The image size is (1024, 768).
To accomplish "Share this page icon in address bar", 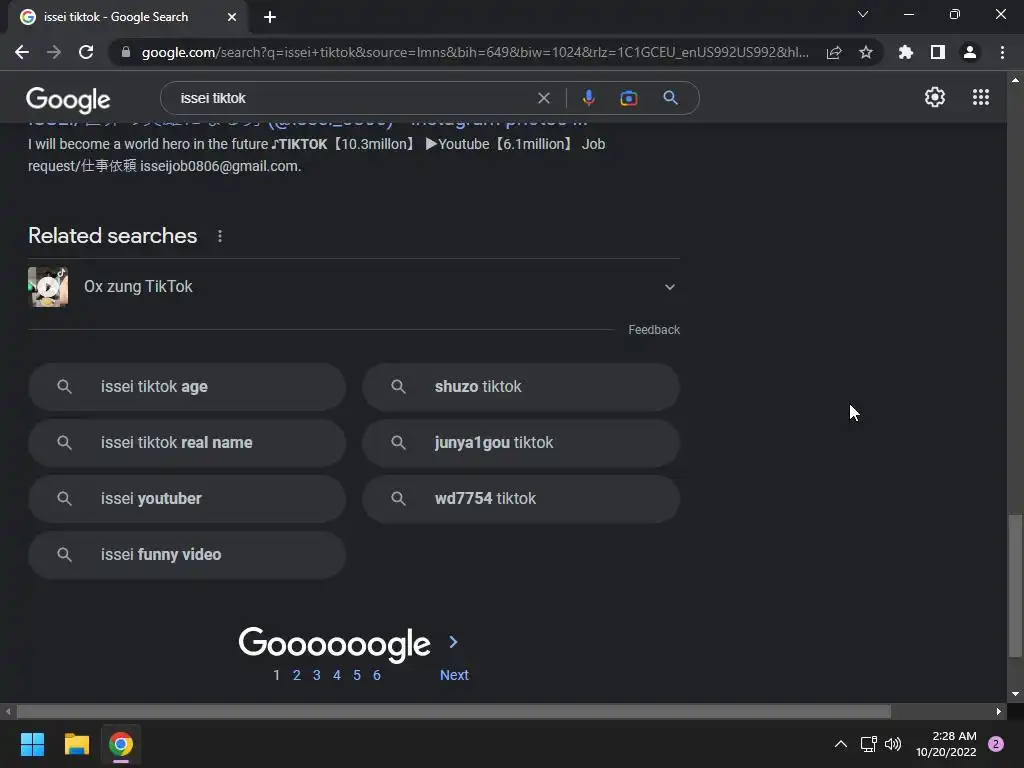I will (834, 52).
